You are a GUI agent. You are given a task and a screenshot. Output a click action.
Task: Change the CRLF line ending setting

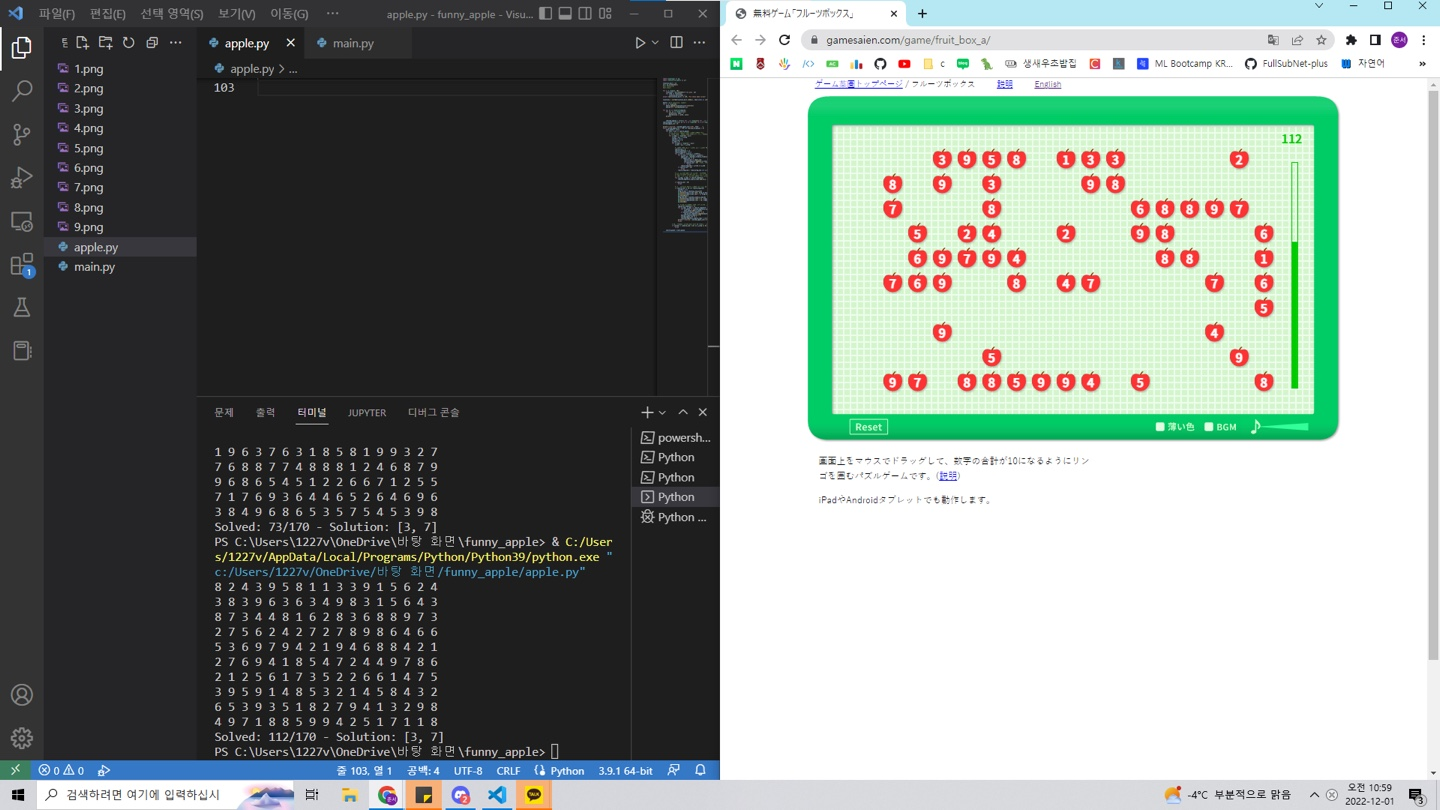(508, 771)
